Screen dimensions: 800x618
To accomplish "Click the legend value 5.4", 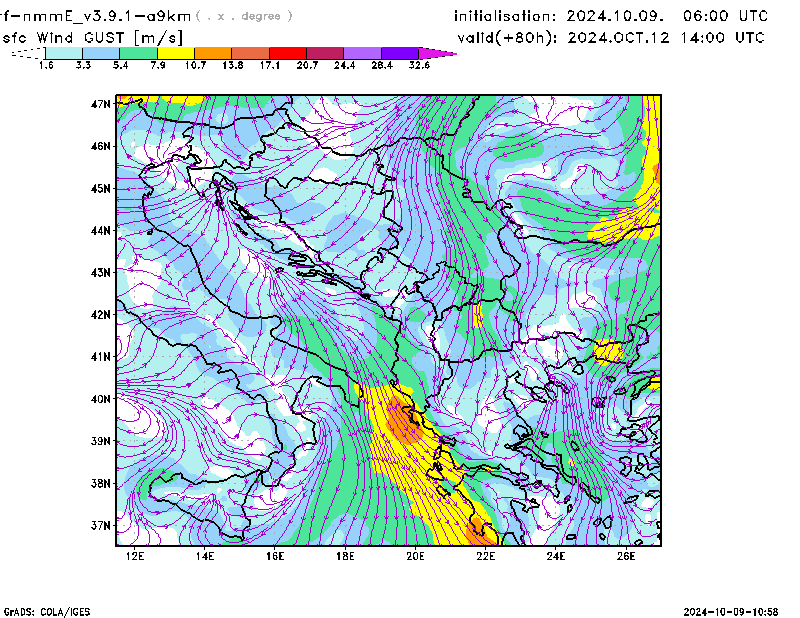I will pyautogui.click(x=120, y=65).
